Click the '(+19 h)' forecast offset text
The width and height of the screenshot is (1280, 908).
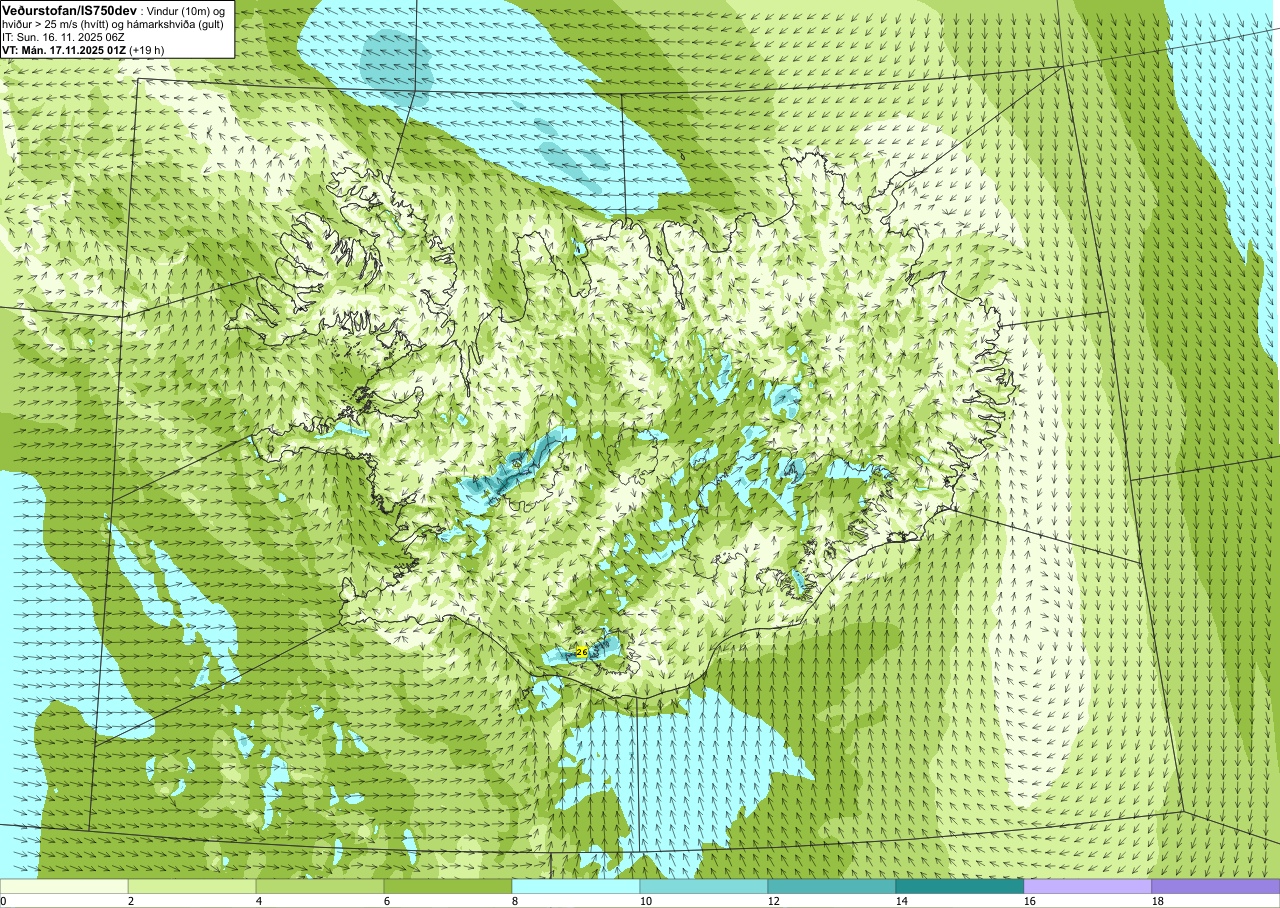pos(147,49)
